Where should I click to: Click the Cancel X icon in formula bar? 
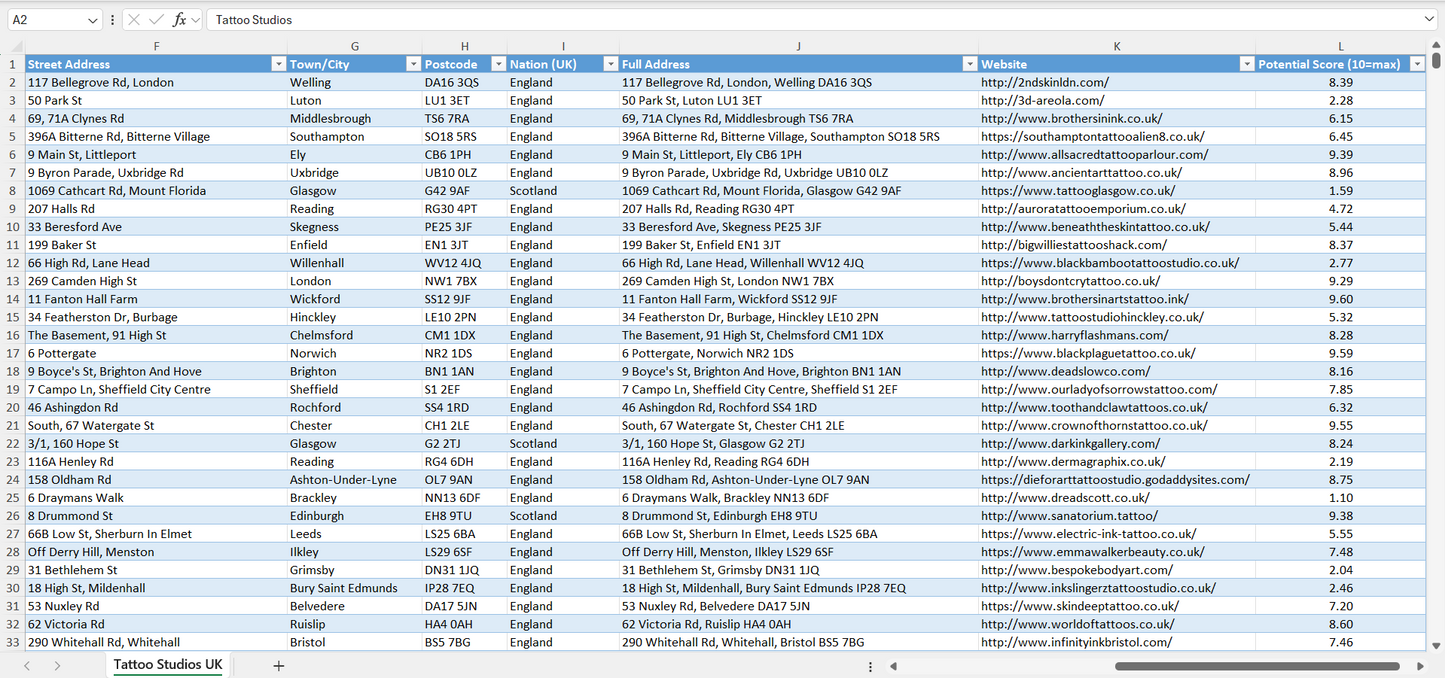tap(134, 20)
